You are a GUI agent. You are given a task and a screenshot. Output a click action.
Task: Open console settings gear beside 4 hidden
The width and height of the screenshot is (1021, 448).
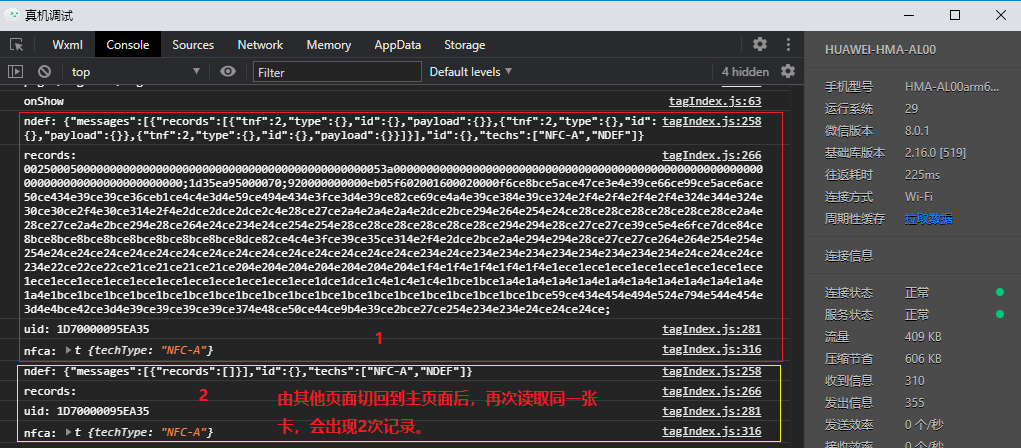click(x=788, y=71)
